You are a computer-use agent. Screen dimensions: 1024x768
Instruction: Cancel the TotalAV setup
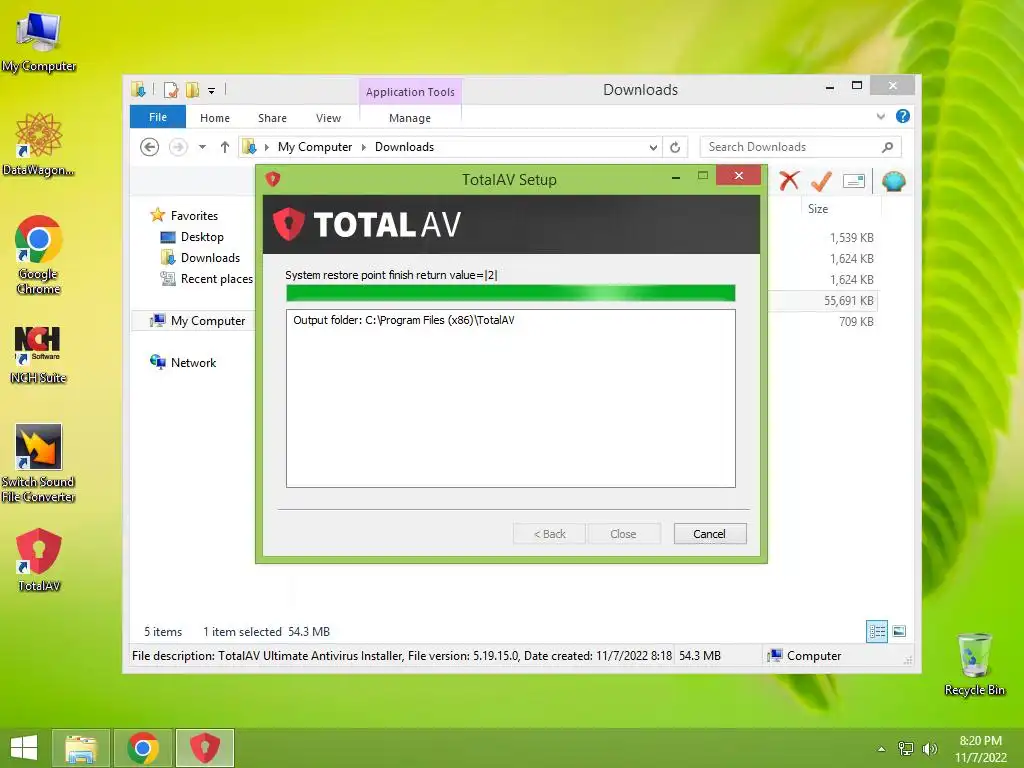[709, 534]
